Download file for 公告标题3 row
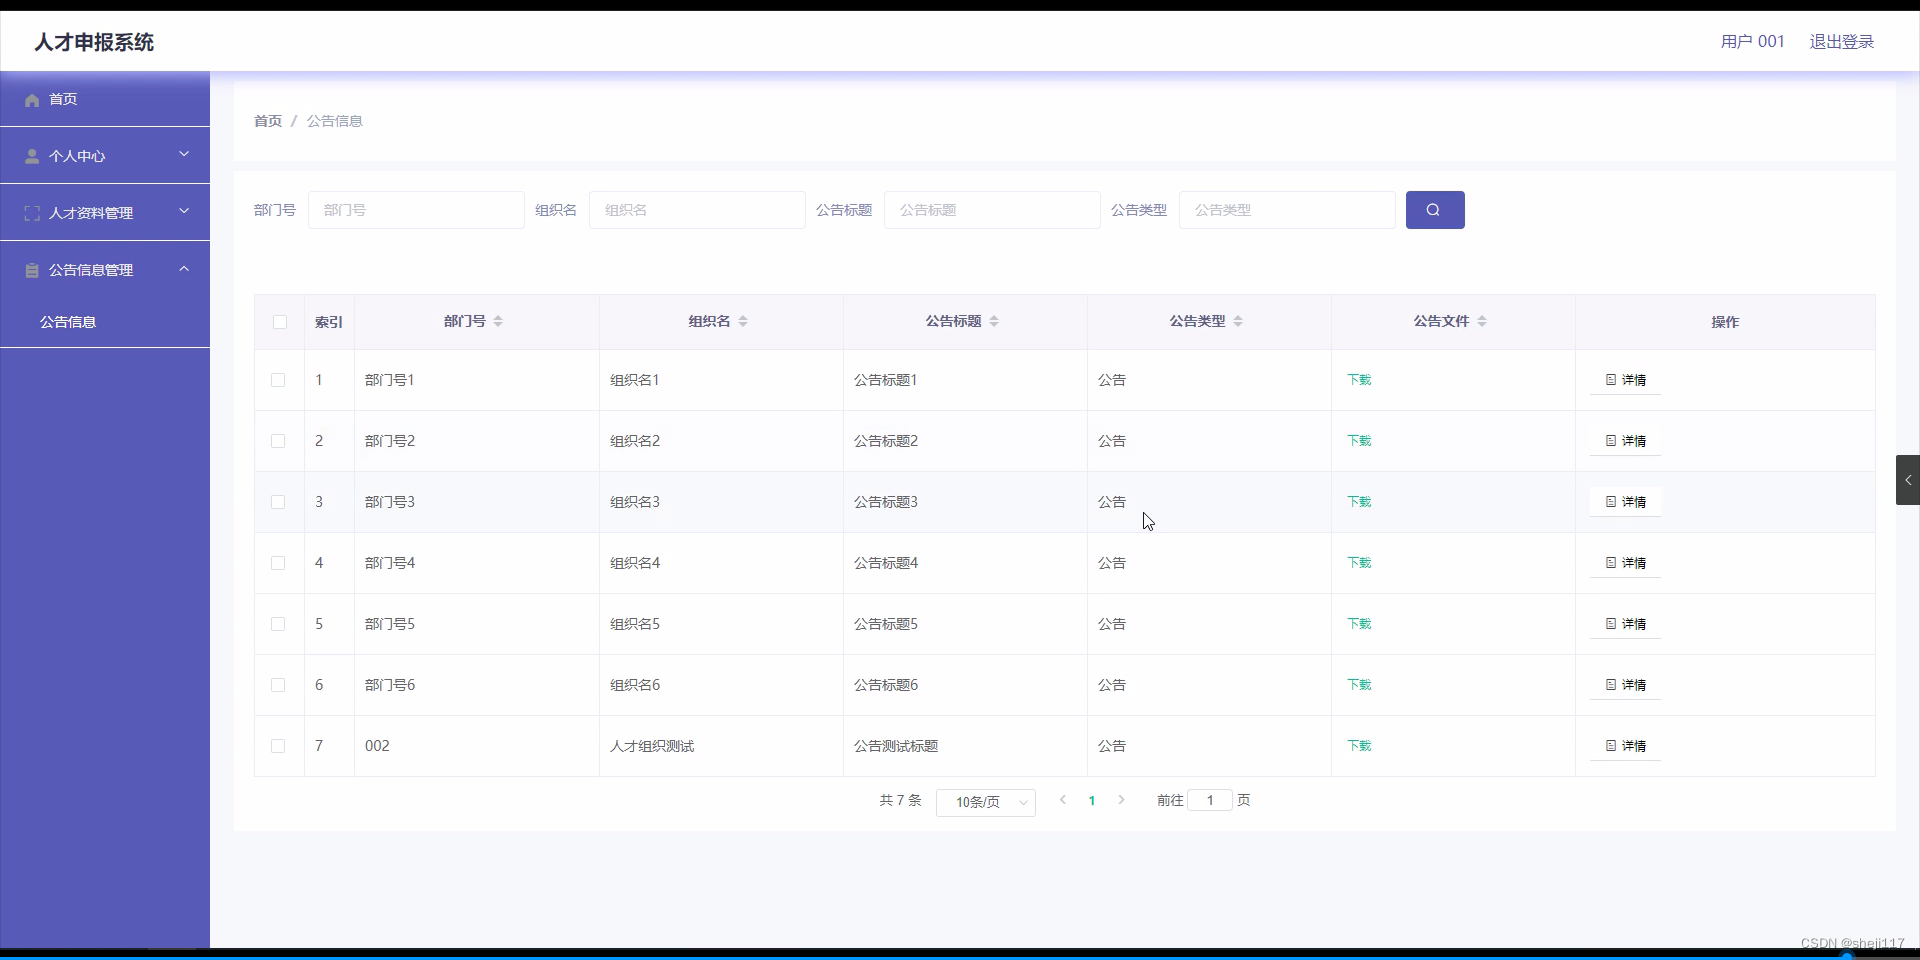This screenshot has height=960, width=1920. (x=1359, y=502)
